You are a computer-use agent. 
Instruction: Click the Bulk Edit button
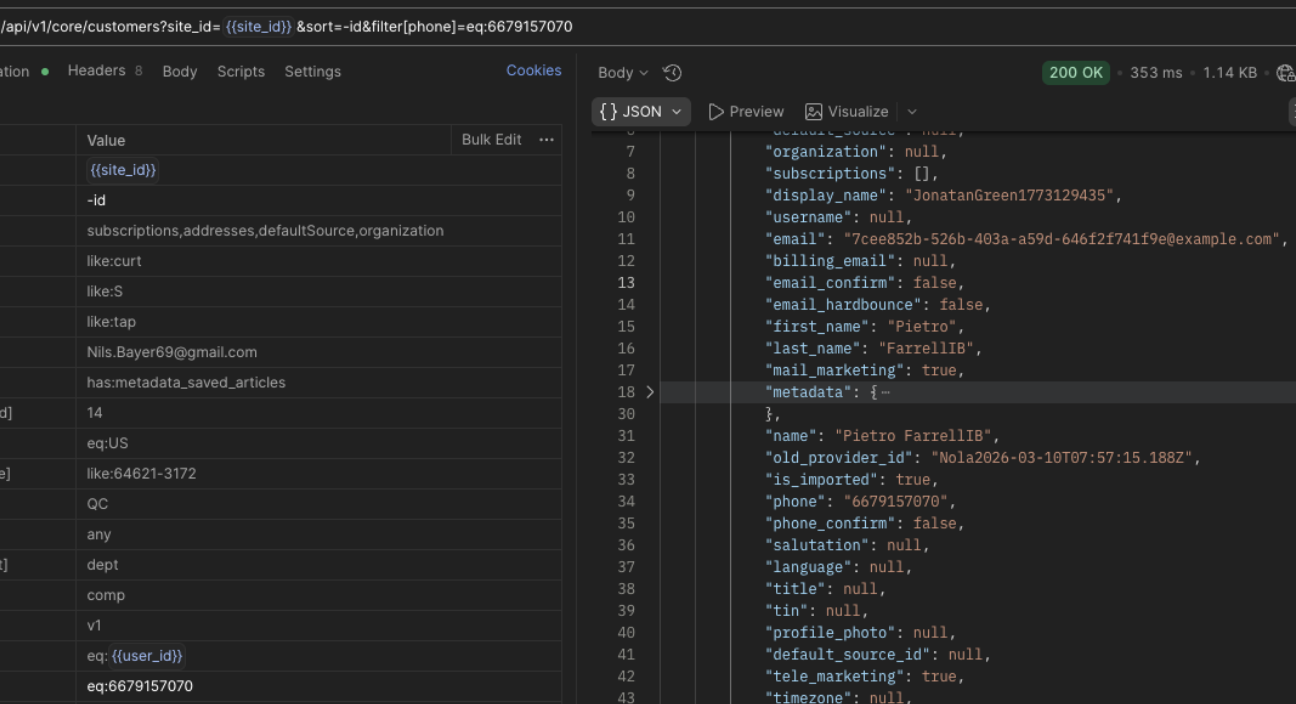491,140
